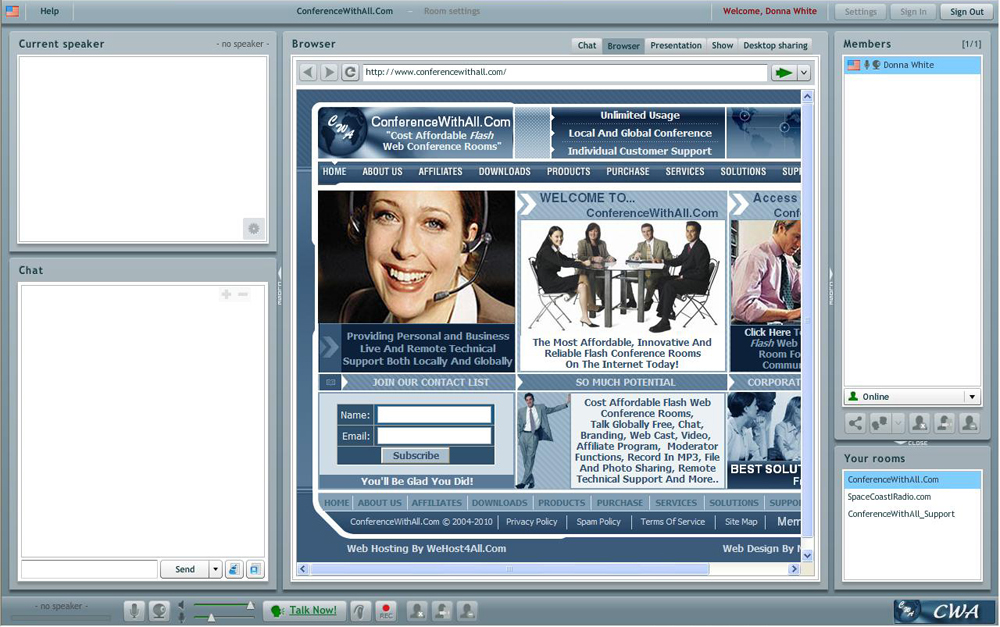
Task: Click the minus icon in Chat panel
Action: click(243, 294)
